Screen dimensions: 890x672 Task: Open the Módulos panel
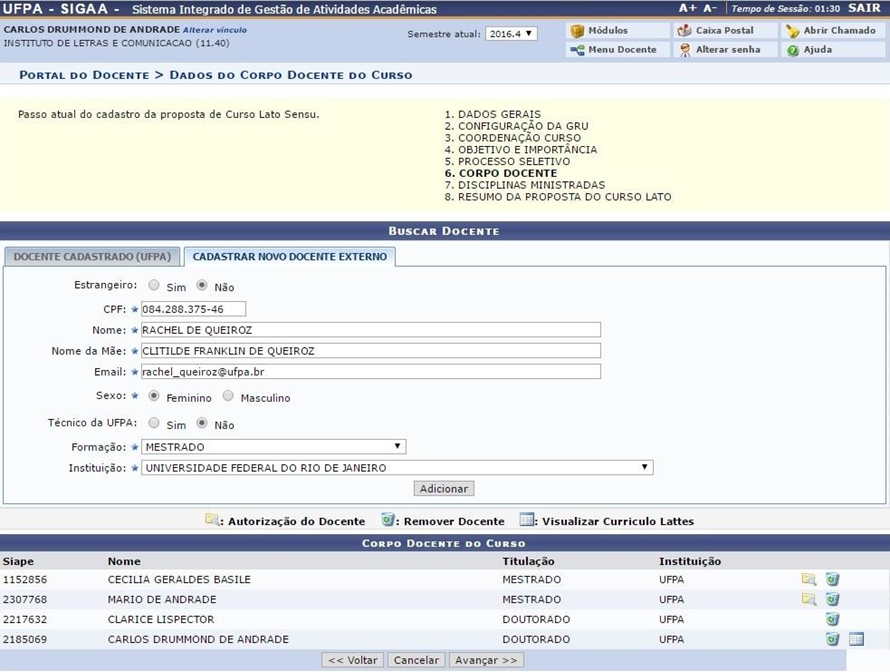coord(603,31)
